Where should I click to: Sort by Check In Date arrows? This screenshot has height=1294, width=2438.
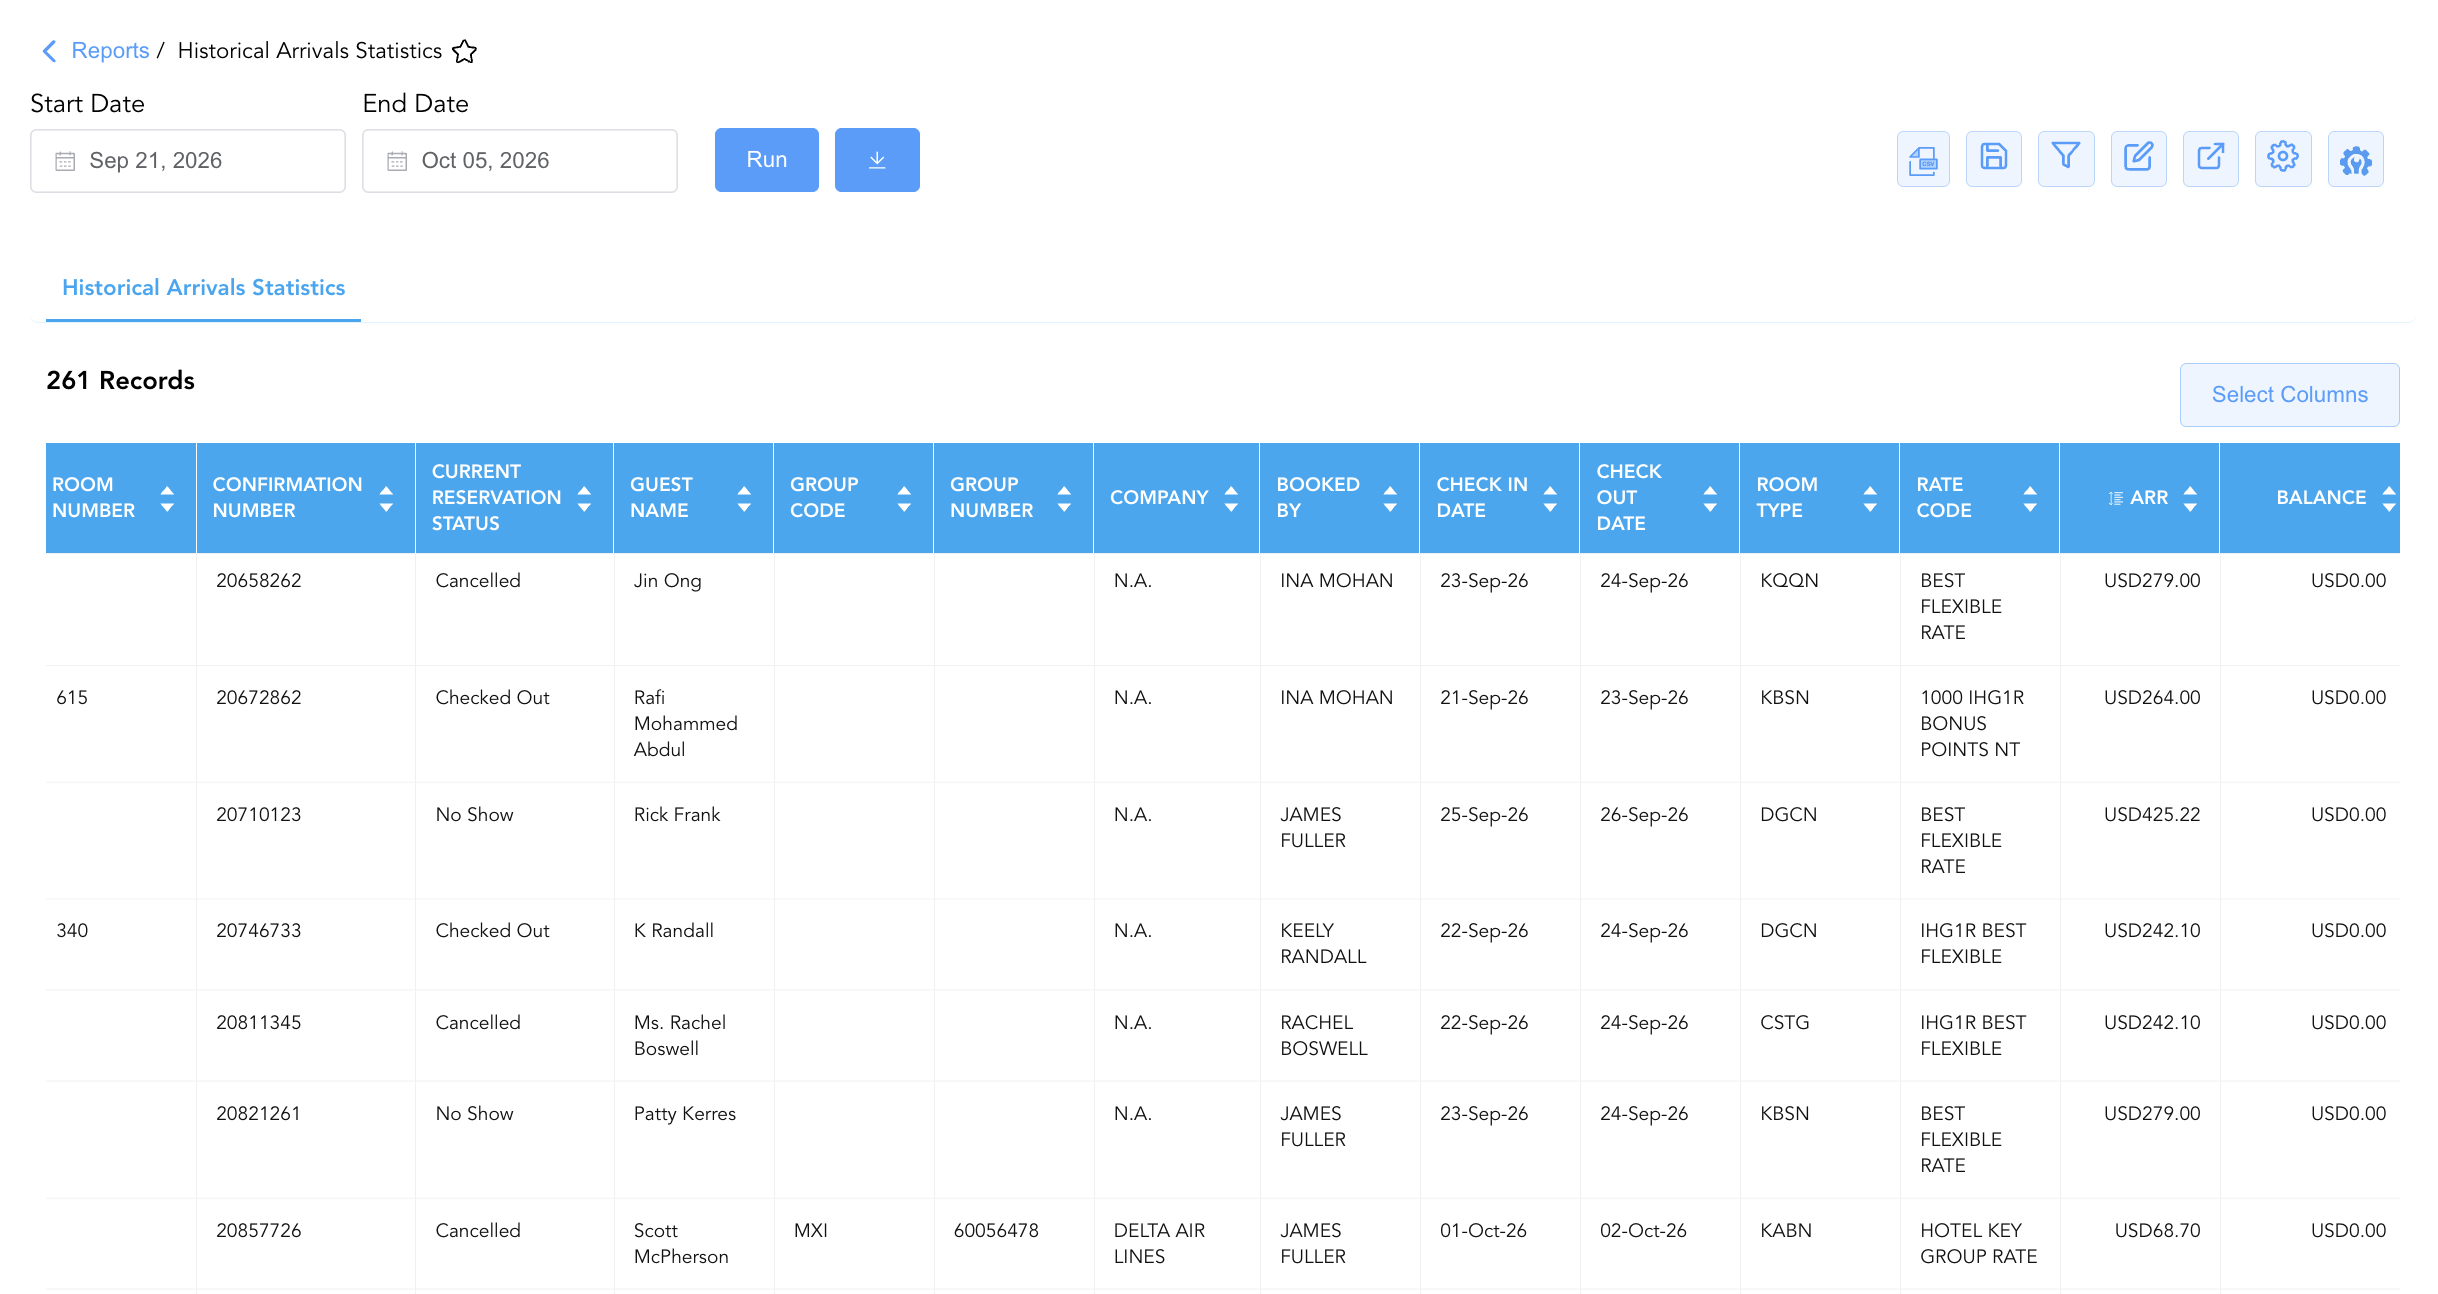pos(1550,498)
